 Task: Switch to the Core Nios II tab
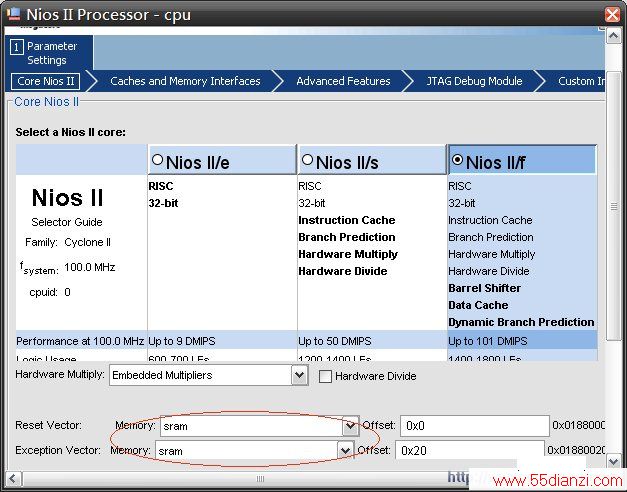pos(46,81)
